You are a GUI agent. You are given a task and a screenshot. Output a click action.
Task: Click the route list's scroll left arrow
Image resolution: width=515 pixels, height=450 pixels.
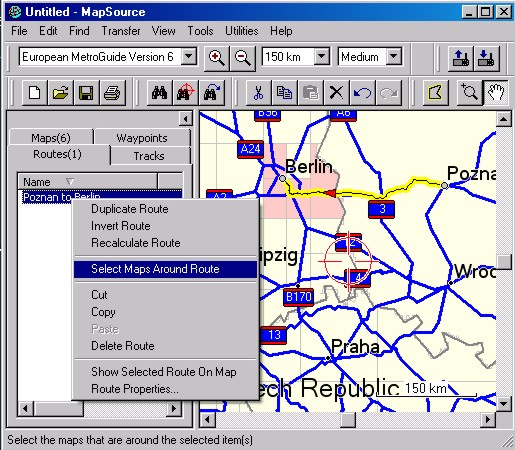coord(25,408)
